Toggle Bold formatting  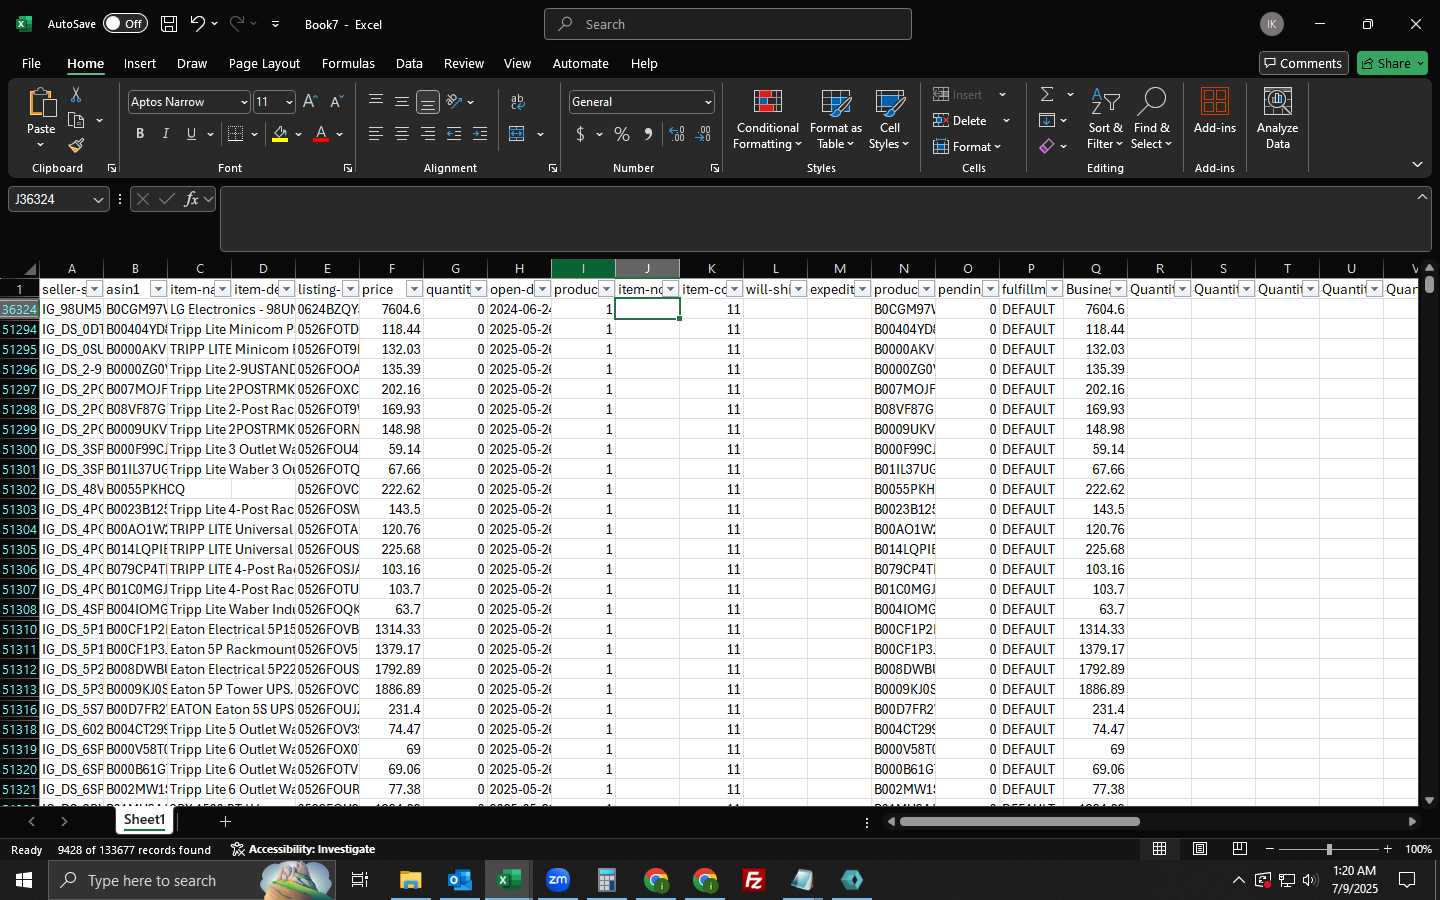(x=140, y=134)
